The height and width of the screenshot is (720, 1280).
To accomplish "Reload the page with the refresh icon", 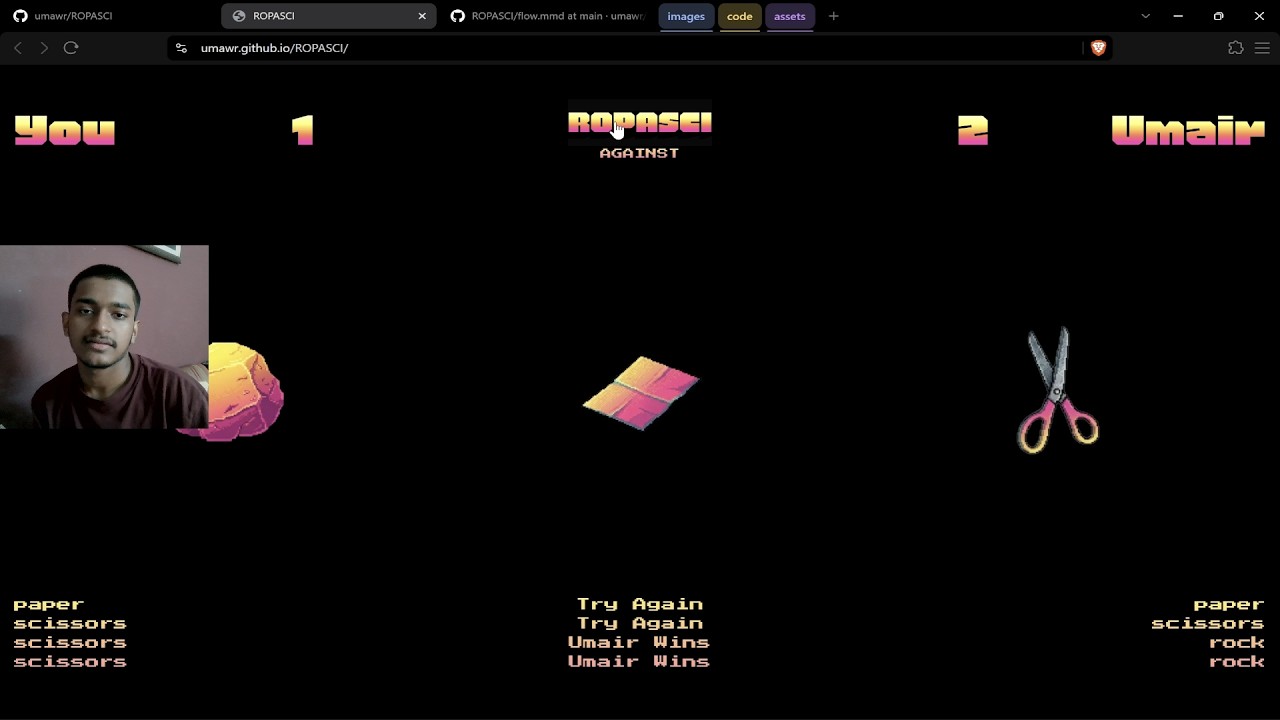I will (71, 48).
